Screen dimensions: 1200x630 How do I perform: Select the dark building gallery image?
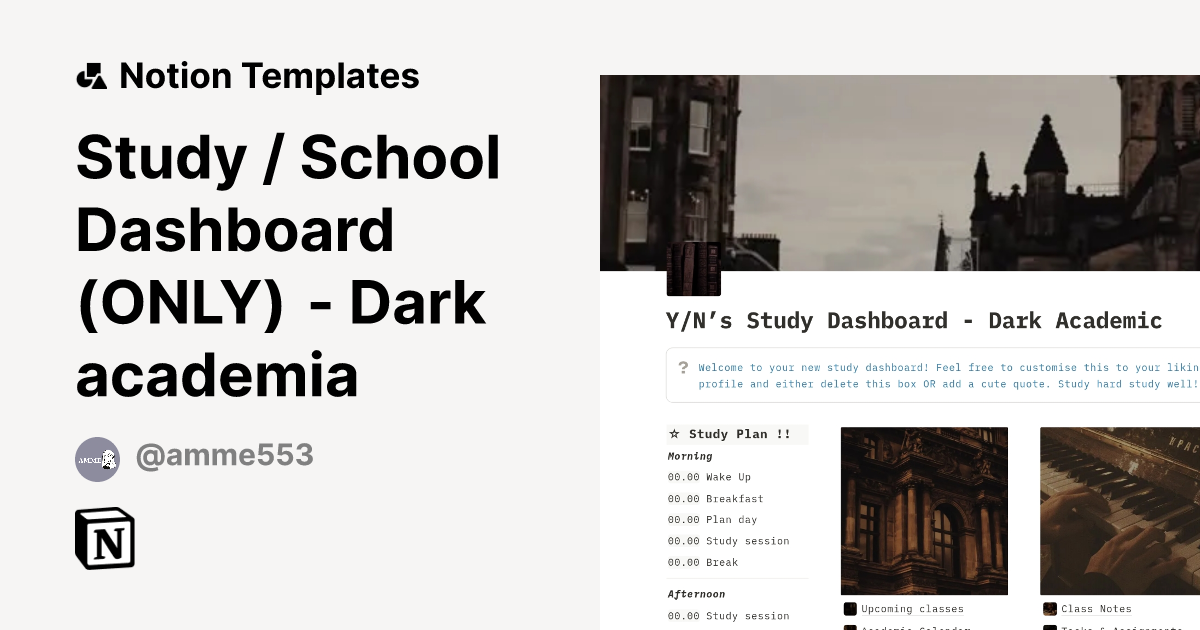924,511
